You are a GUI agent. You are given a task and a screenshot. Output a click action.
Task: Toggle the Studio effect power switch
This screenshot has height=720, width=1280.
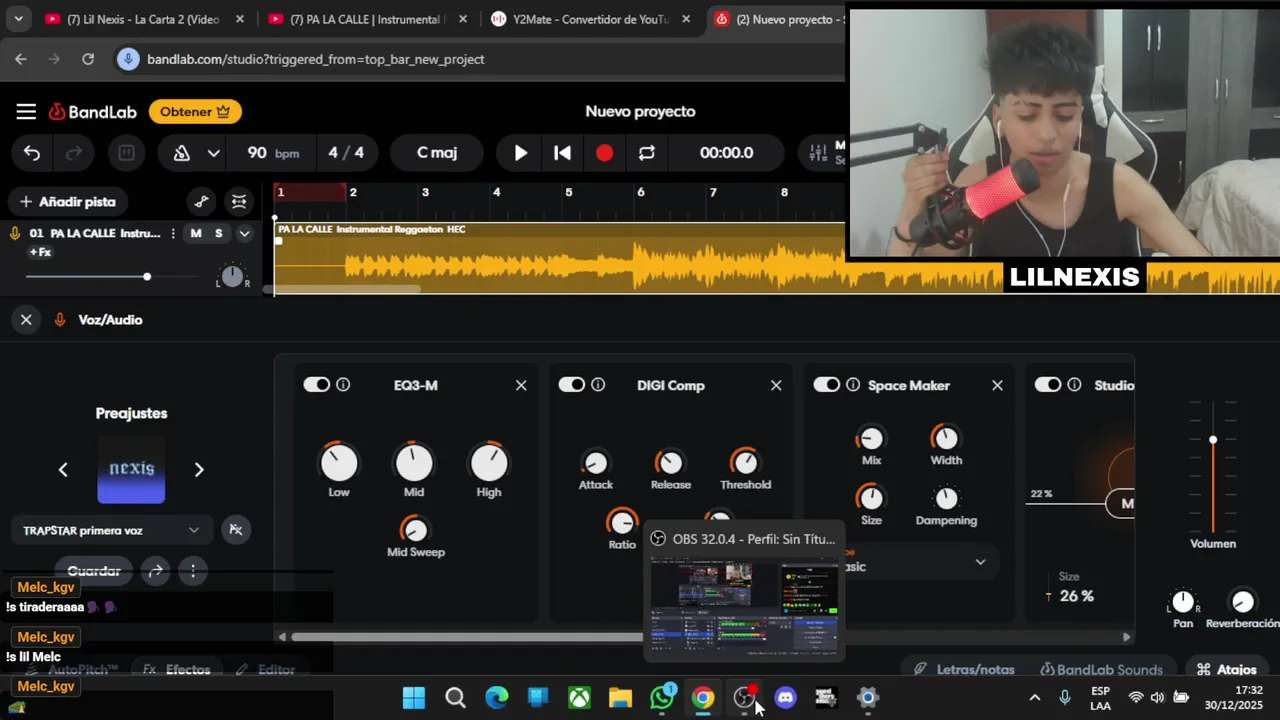[1047, 385]
